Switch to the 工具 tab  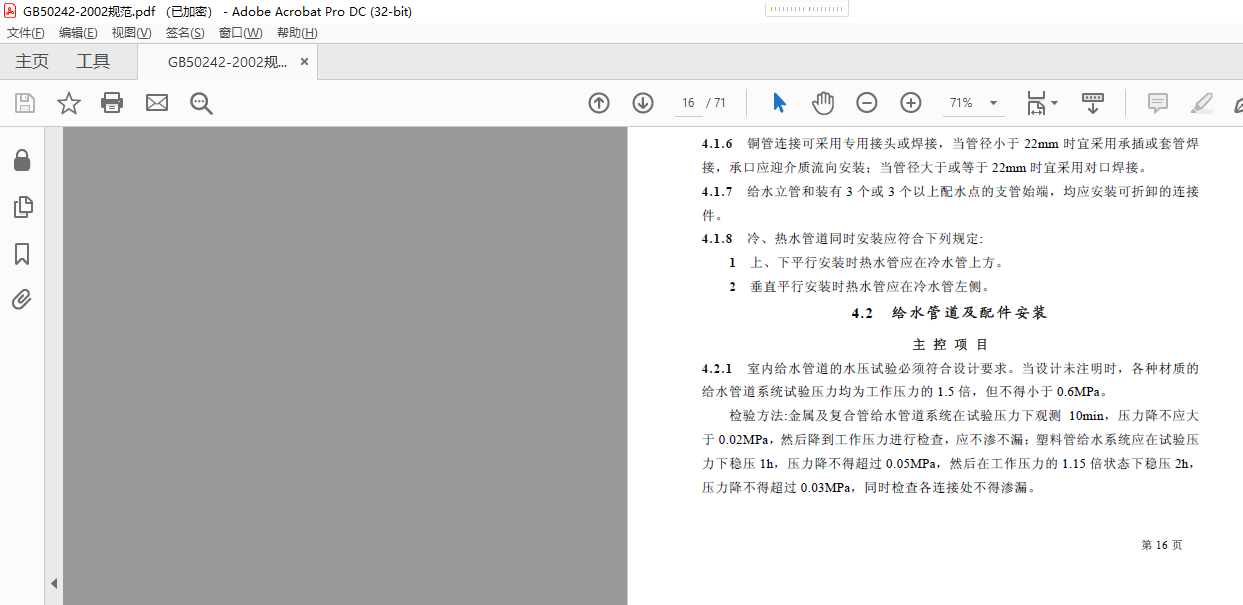click(93, 62)
